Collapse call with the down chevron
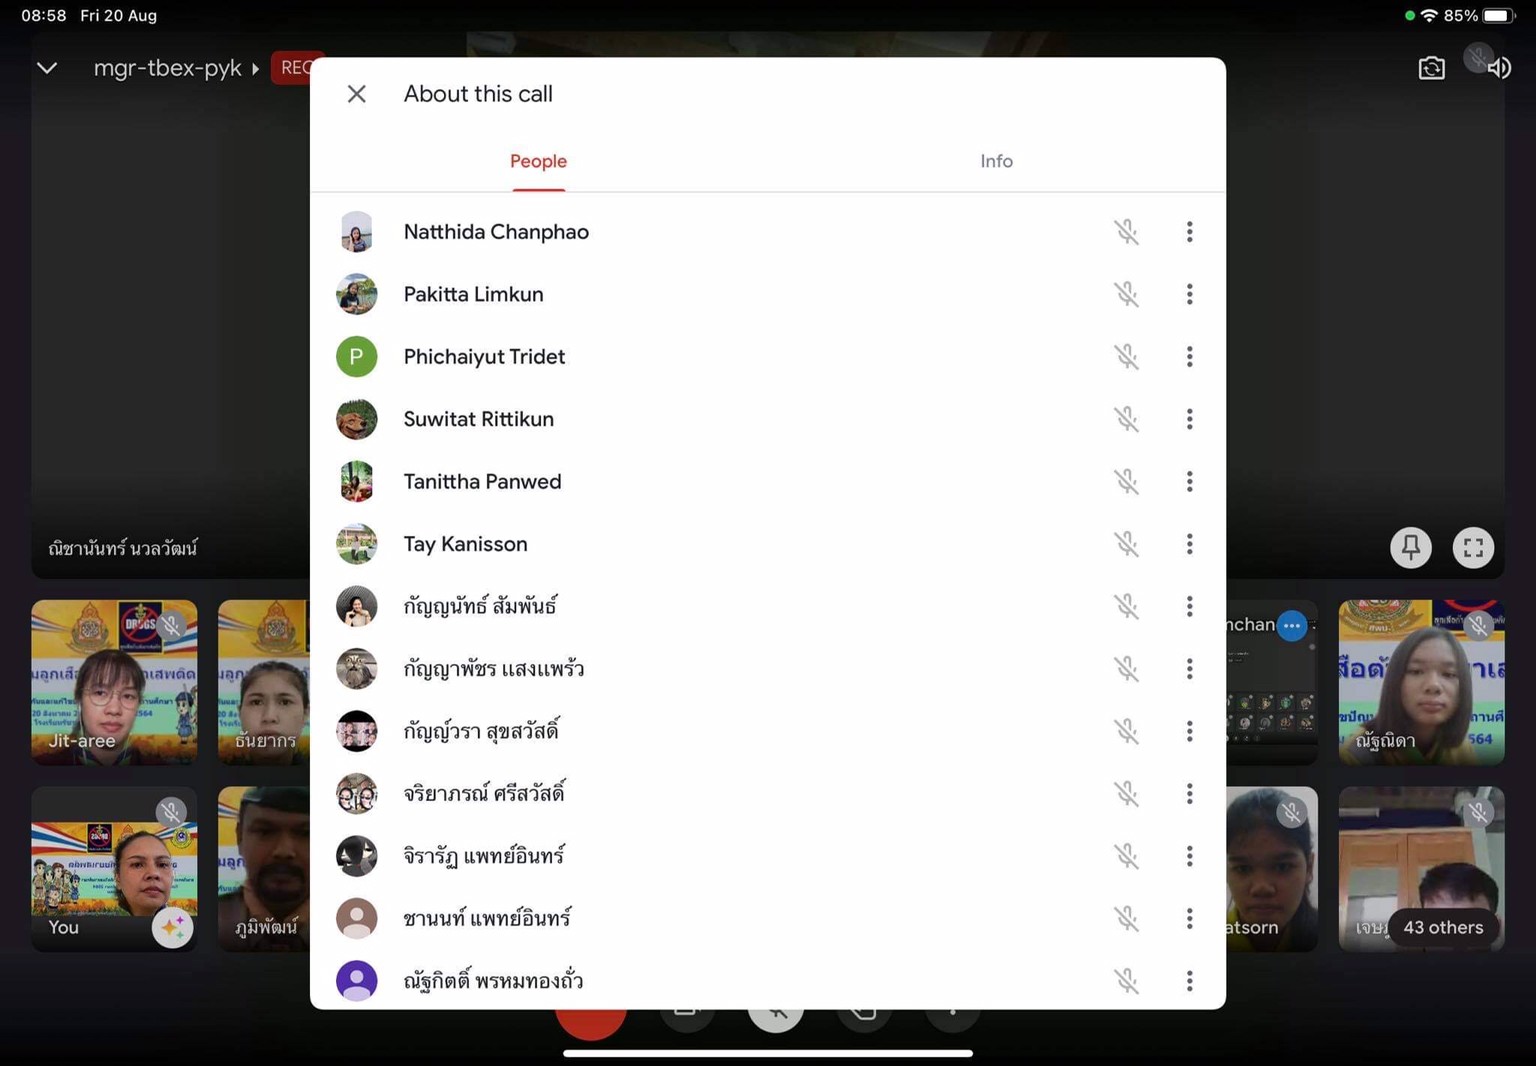The image size is (1536, 1066). tap(47, 68)
